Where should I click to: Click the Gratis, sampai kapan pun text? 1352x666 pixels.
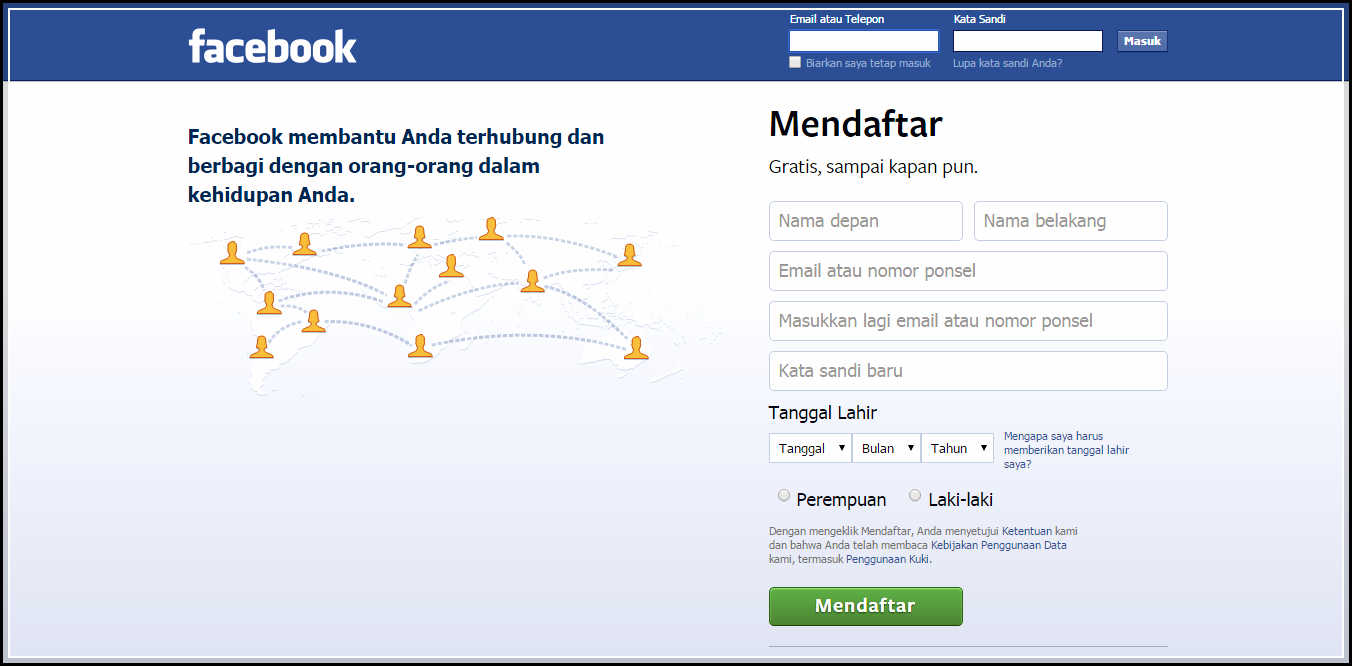[873, 167]
